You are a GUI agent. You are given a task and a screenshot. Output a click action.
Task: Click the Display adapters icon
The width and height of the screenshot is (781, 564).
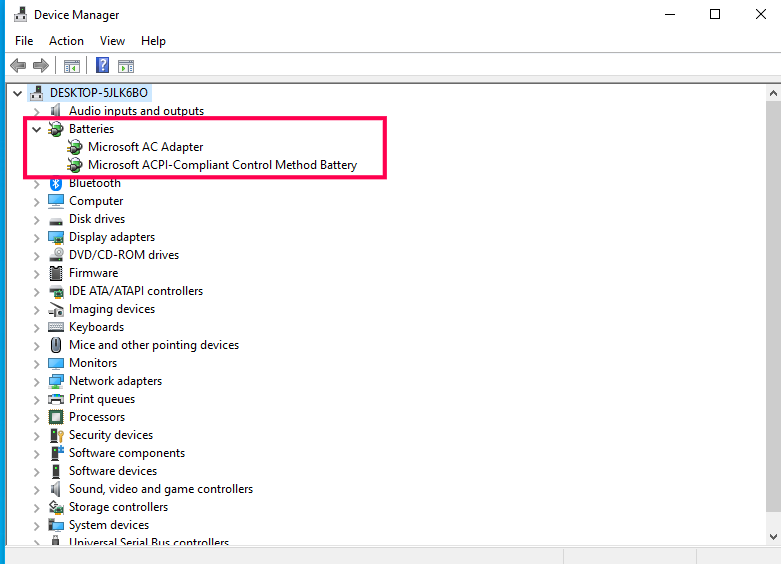click(x=56, y=237)
